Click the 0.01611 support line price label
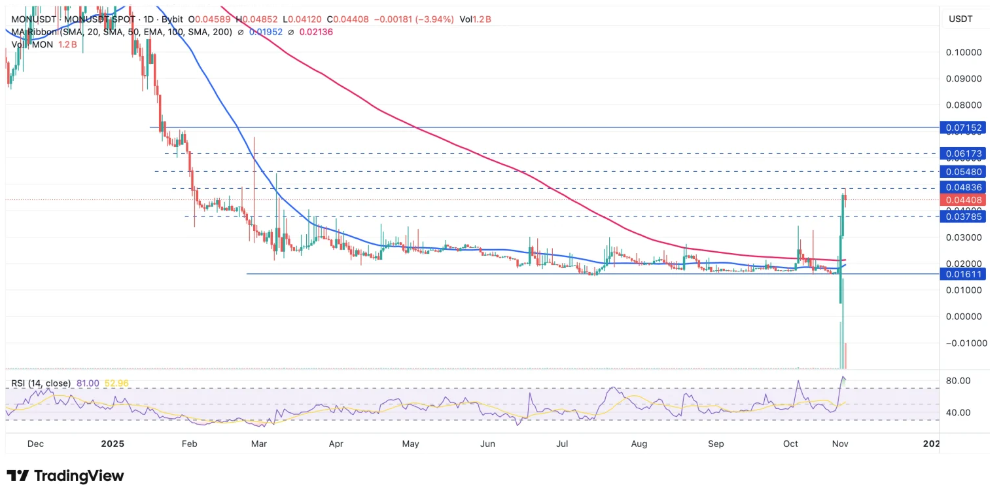Image resolution: width=994 pixels, height=496 pixels. point(964,273)
